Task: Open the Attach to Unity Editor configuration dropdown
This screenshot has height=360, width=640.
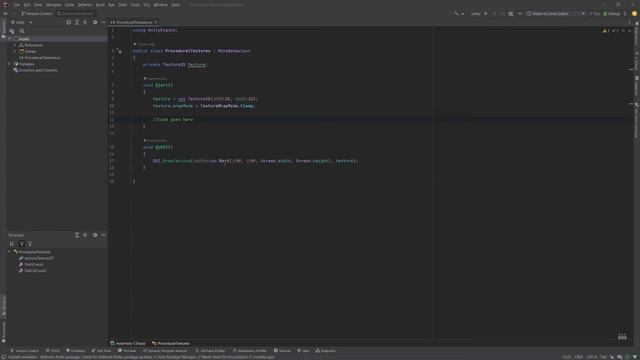Action: pyautogui.click(x=556, y=13)
